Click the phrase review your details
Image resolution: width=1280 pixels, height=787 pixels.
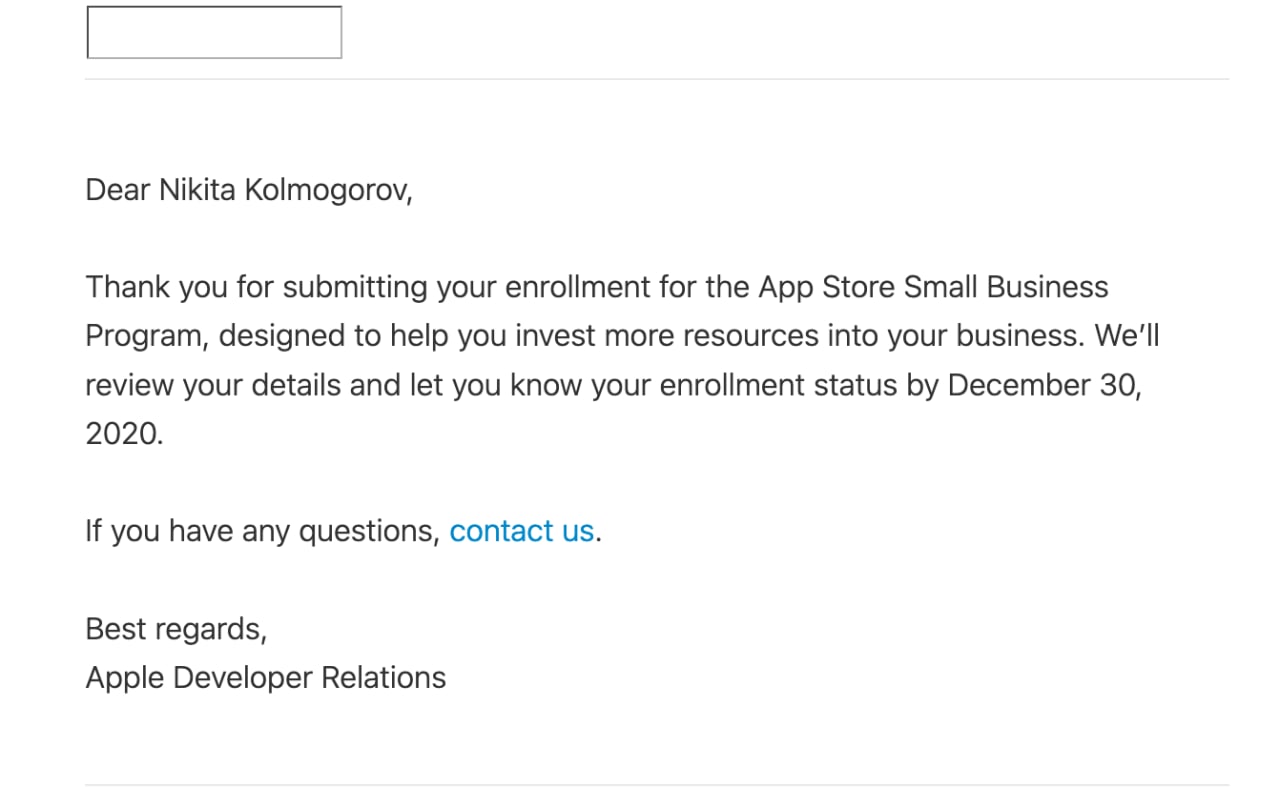pyautogui.click(x=213, y=385)
